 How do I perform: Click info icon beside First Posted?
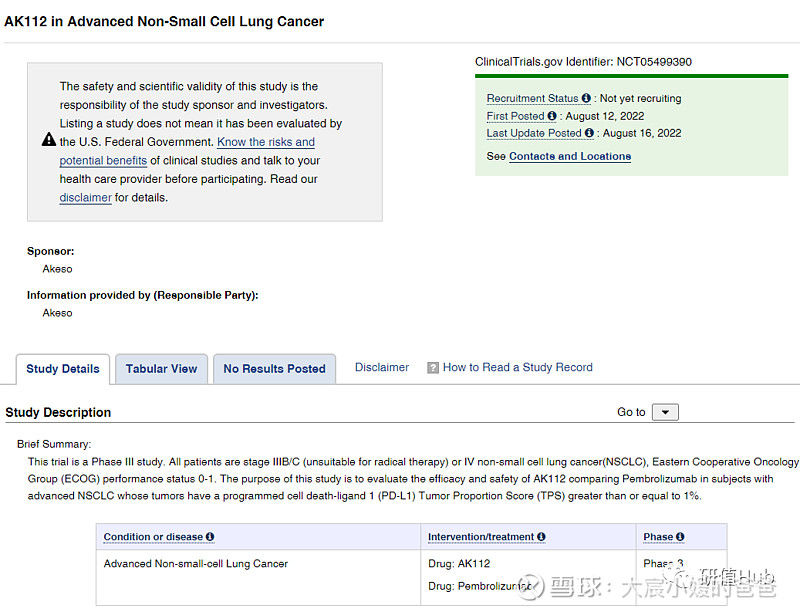[x=552, y=117]
